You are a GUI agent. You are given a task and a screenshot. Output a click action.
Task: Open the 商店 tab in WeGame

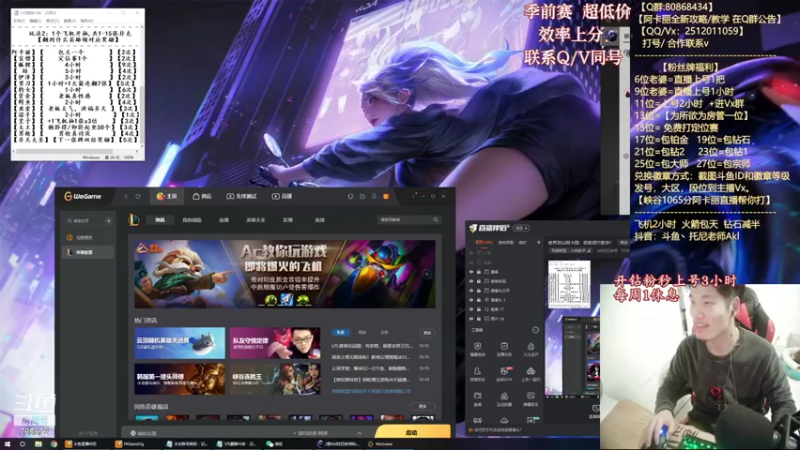pyautogui.click(x=202, y=196)
